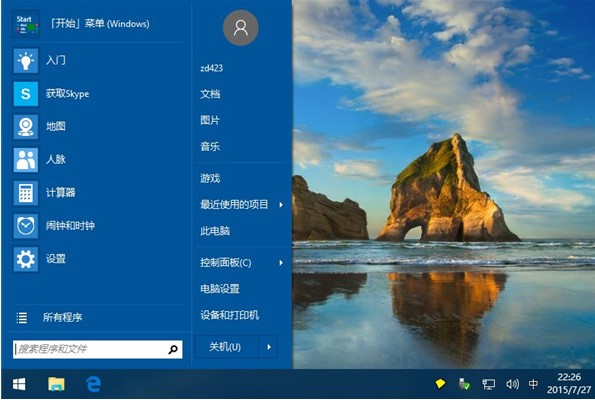Open the Start Menu (Windows) program icon
The image size is (595, 400).
pyautogui.click(x=26, y=24)
